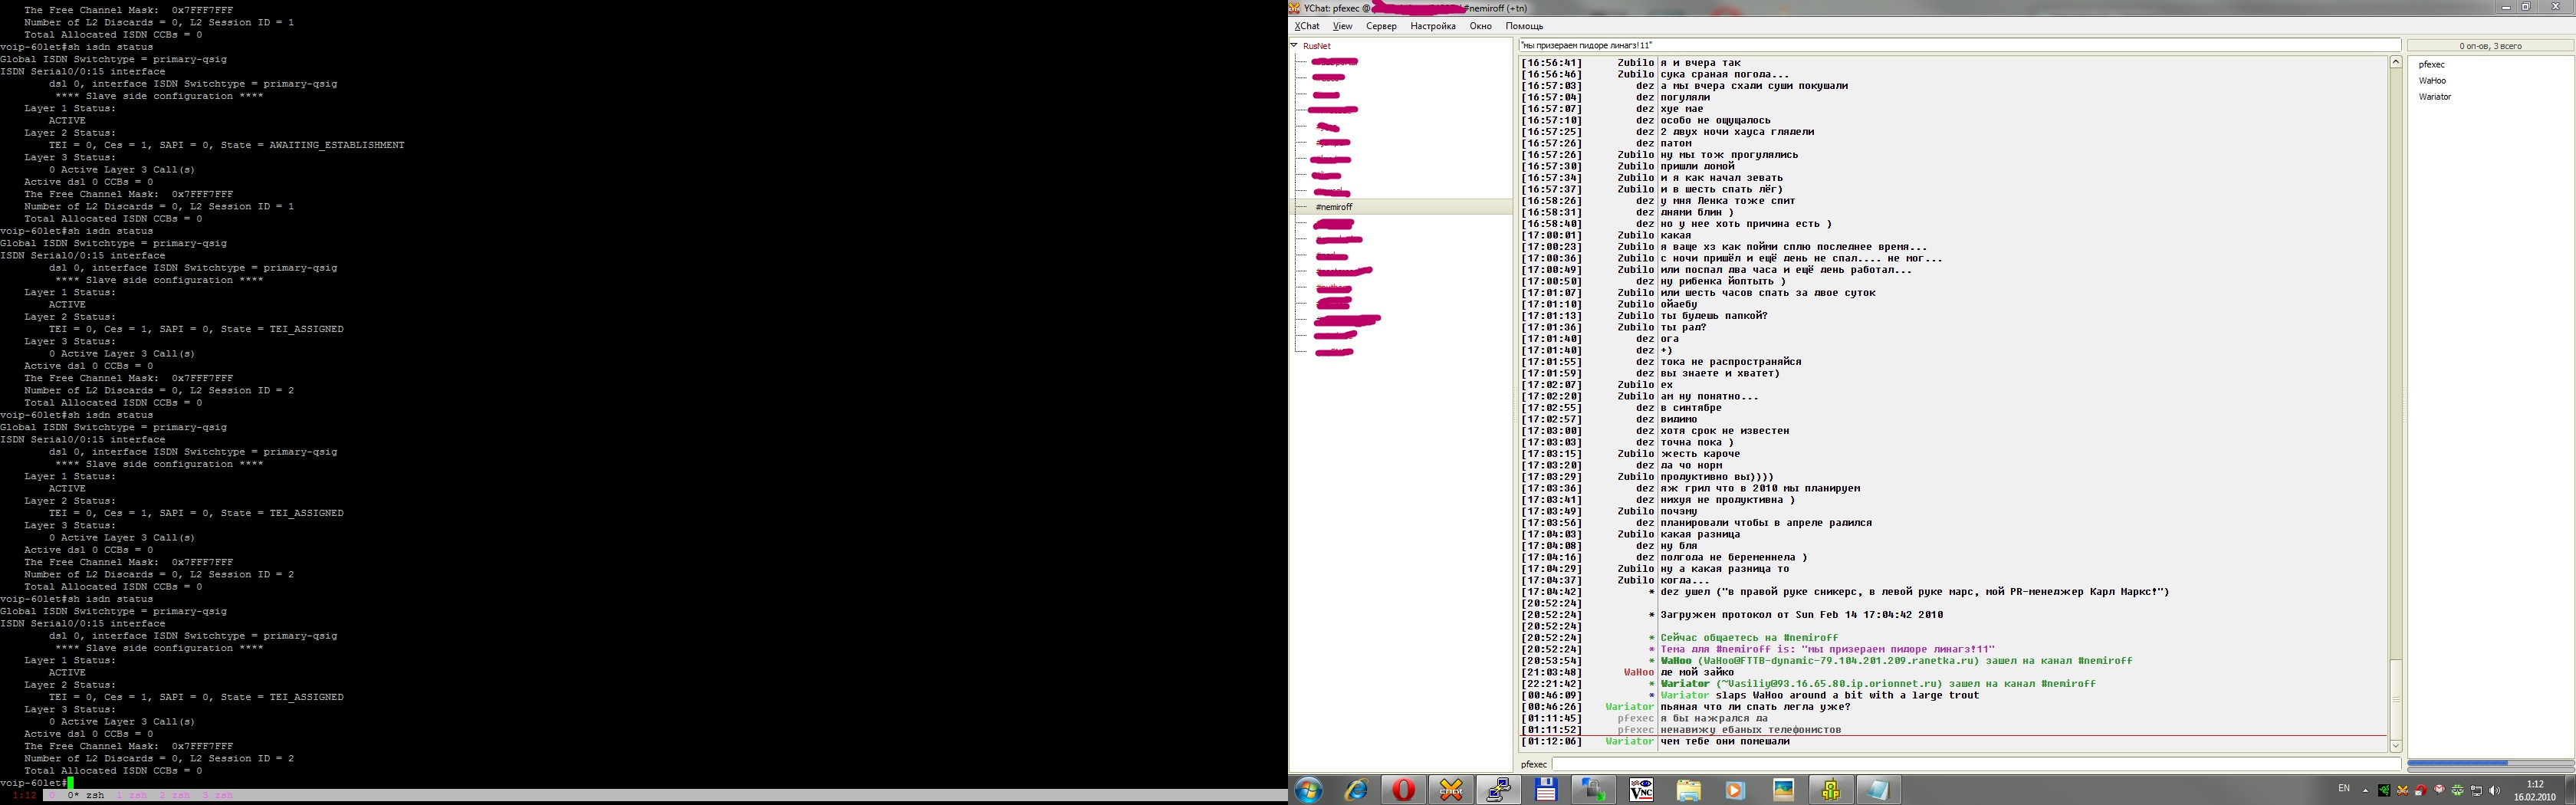The image size is (2576, 805).
Task: Click the channel topic text field
Action: [x=1959, y=45]
